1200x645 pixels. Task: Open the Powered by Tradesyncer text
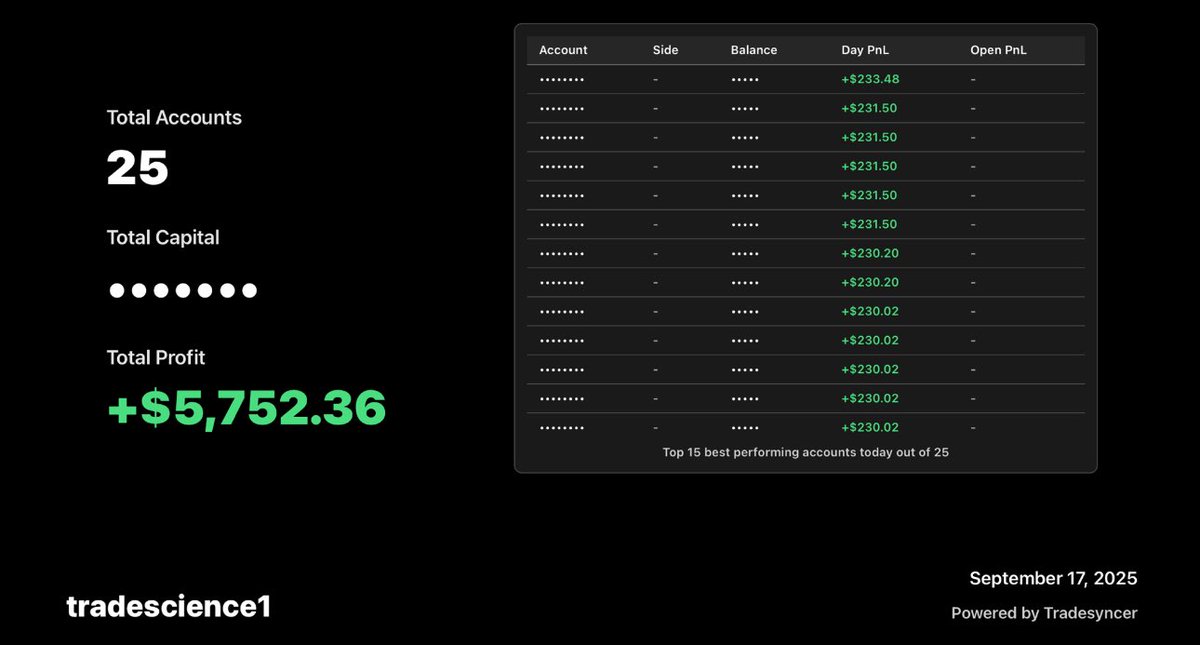[x=1044, y=613]
